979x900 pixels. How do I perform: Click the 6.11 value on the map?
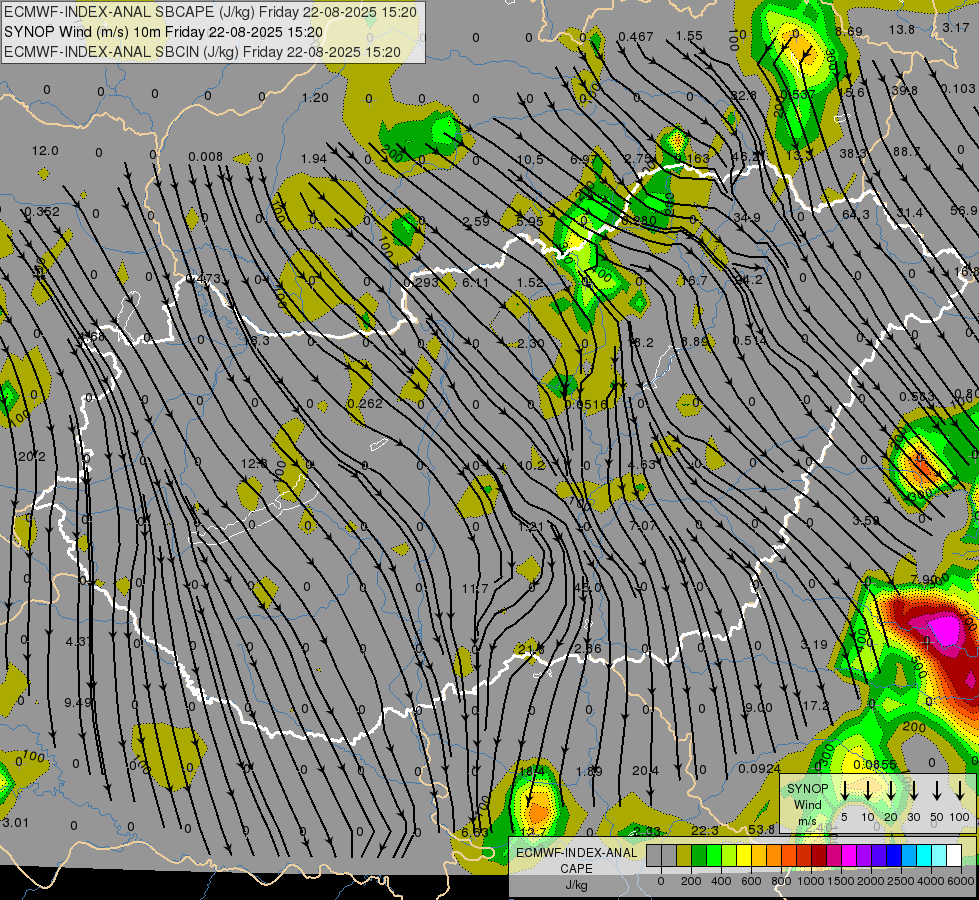(x=475, y=282)
